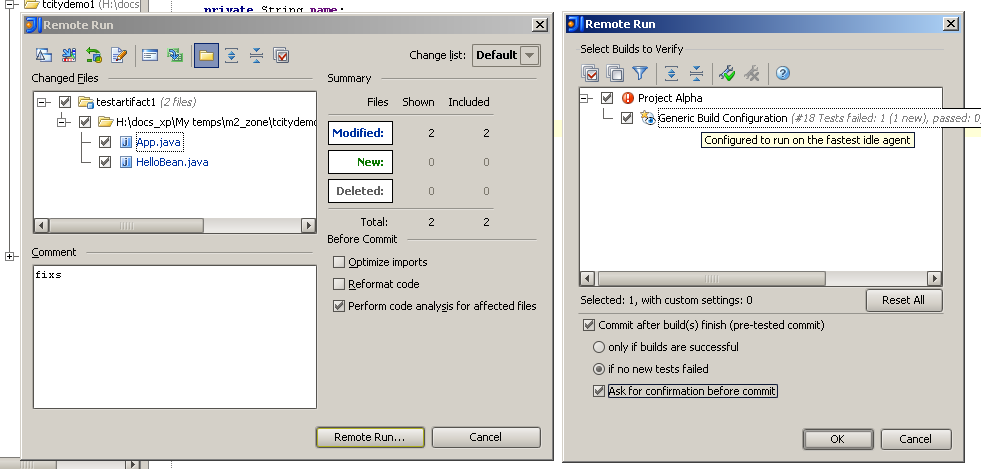Click wrench with green check icon

(726, 74)
